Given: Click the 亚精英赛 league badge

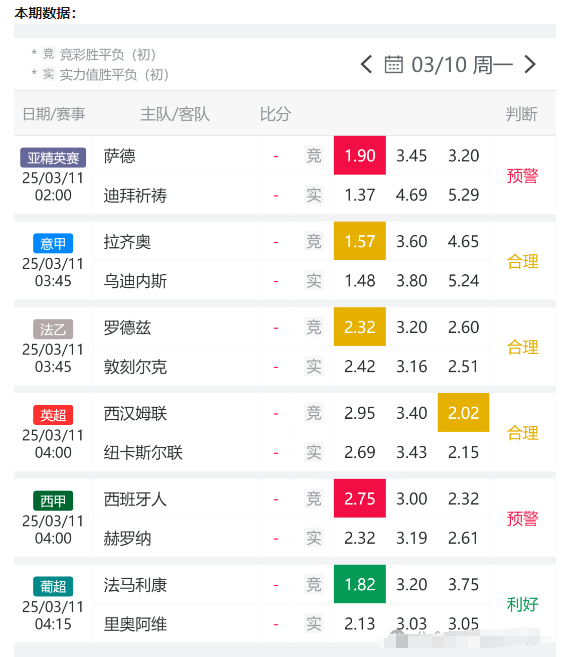Looking at the screenshot, I should coord(53,158).
